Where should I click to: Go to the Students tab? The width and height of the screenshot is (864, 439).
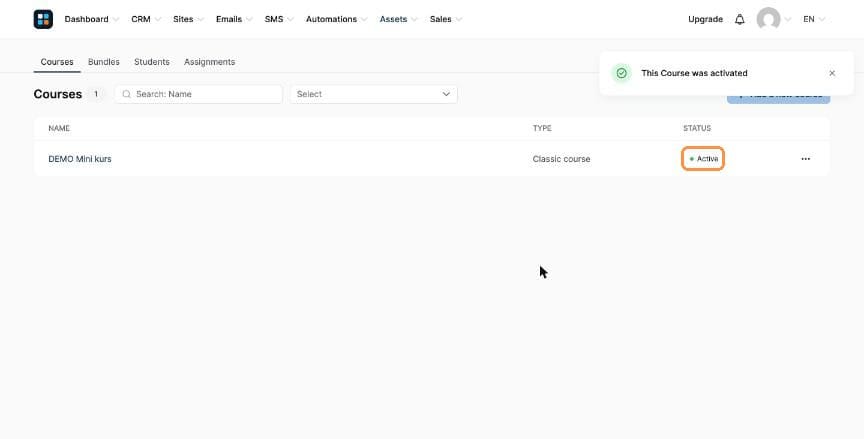pos(152,62)
